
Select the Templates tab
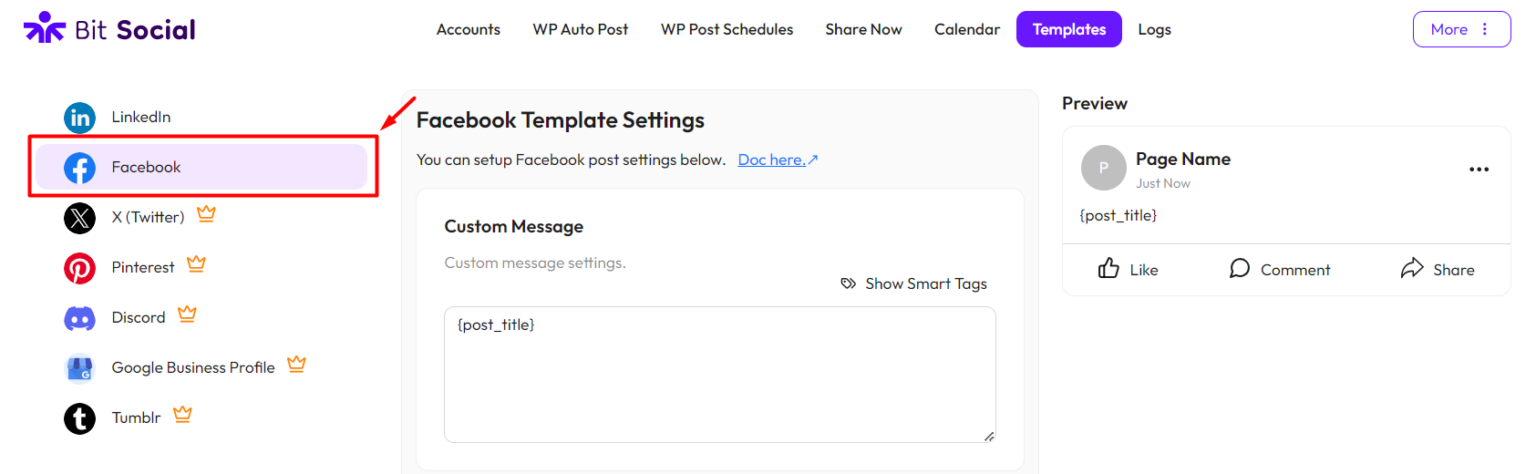click(1069, 29)
